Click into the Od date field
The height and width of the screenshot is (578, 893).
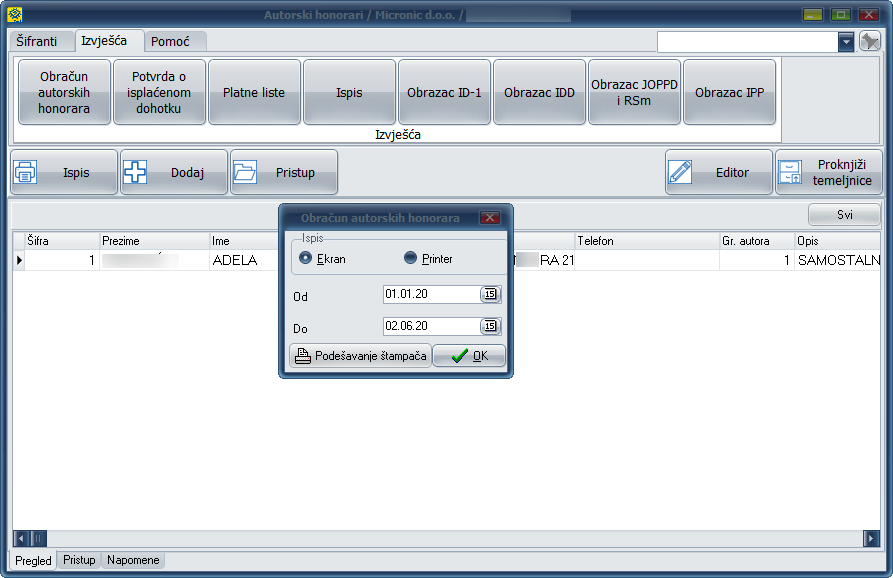(x=430, y=294)
